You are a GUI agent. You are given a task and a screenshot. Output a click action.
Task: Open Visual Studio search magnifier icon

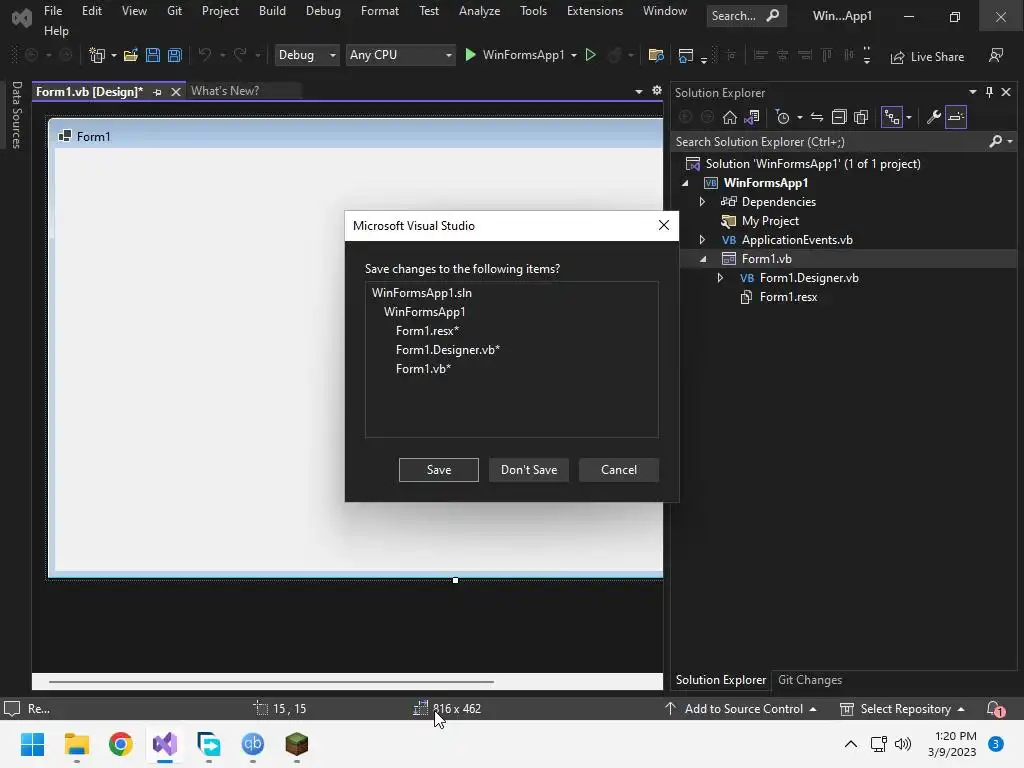(x=773, y=15)
